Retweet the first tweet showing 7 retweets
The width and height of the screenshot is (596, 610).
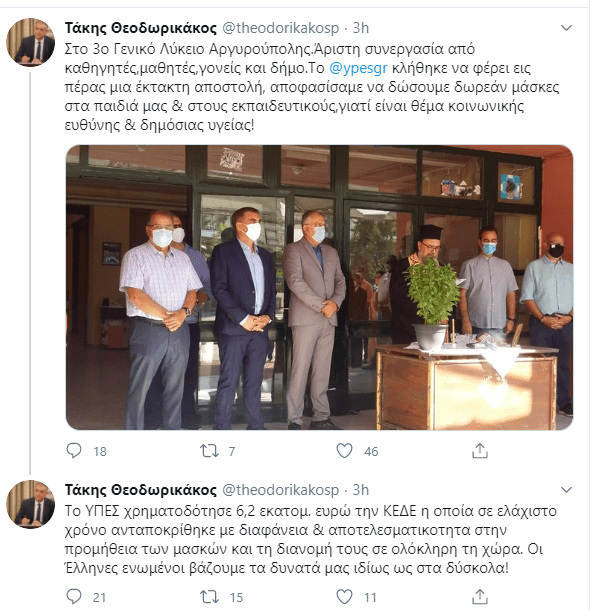209,451
